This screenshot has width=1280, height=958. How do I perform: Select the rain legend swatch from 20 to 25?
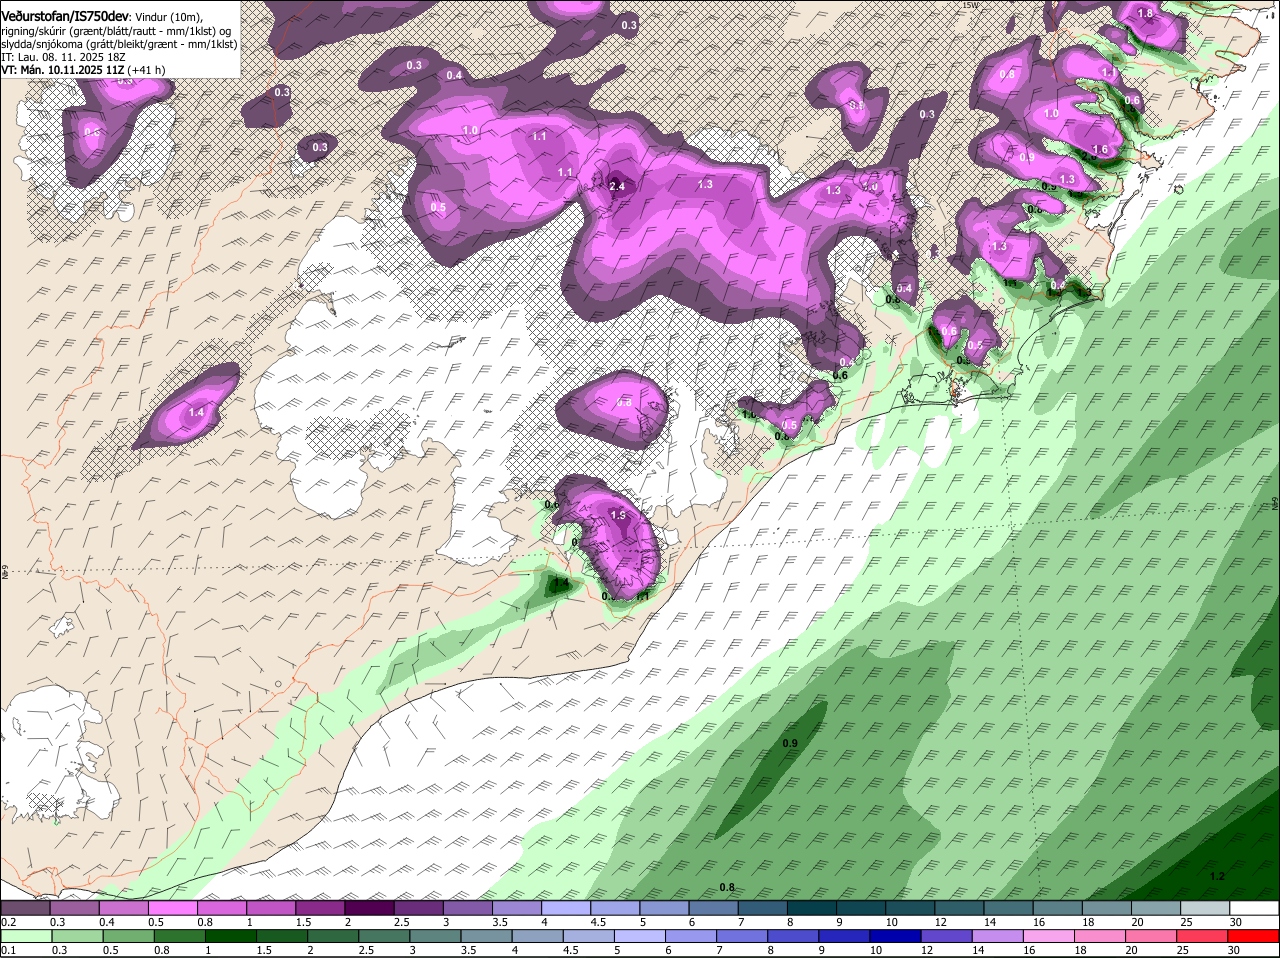1152,936
